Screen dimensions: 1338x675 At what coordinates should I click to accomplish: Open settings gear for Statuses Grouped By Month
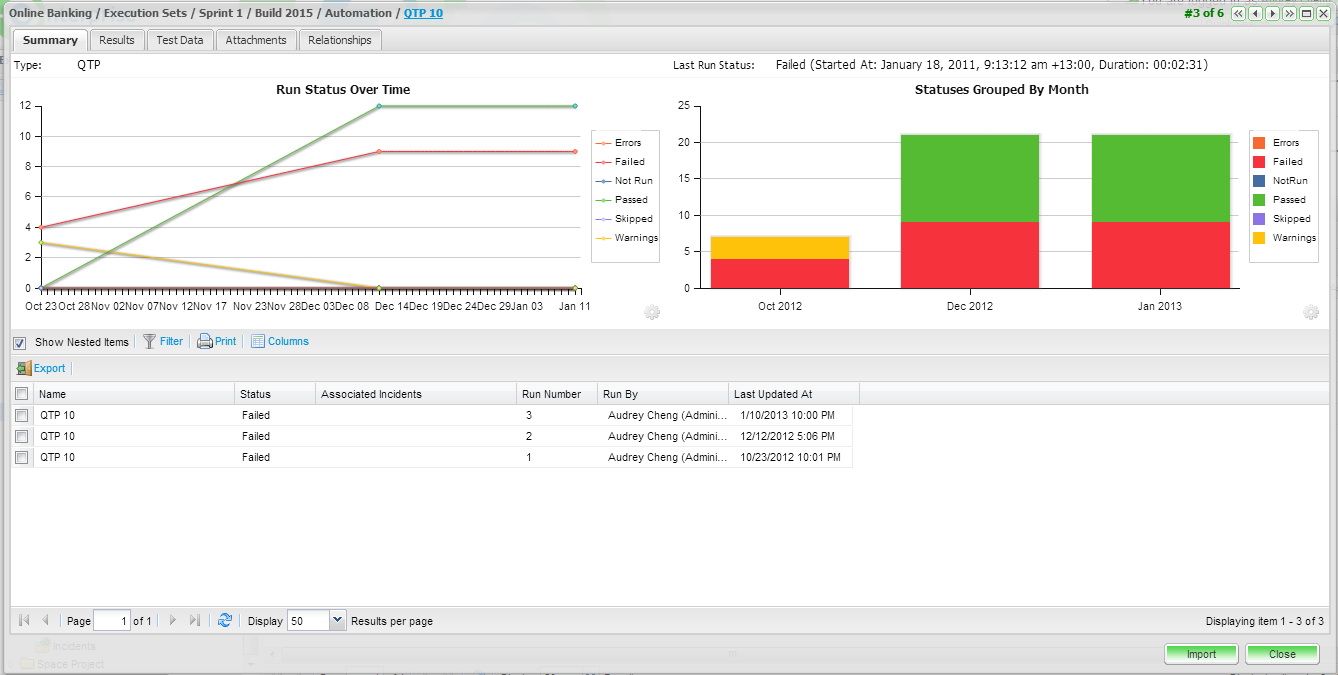point(1310,313)
